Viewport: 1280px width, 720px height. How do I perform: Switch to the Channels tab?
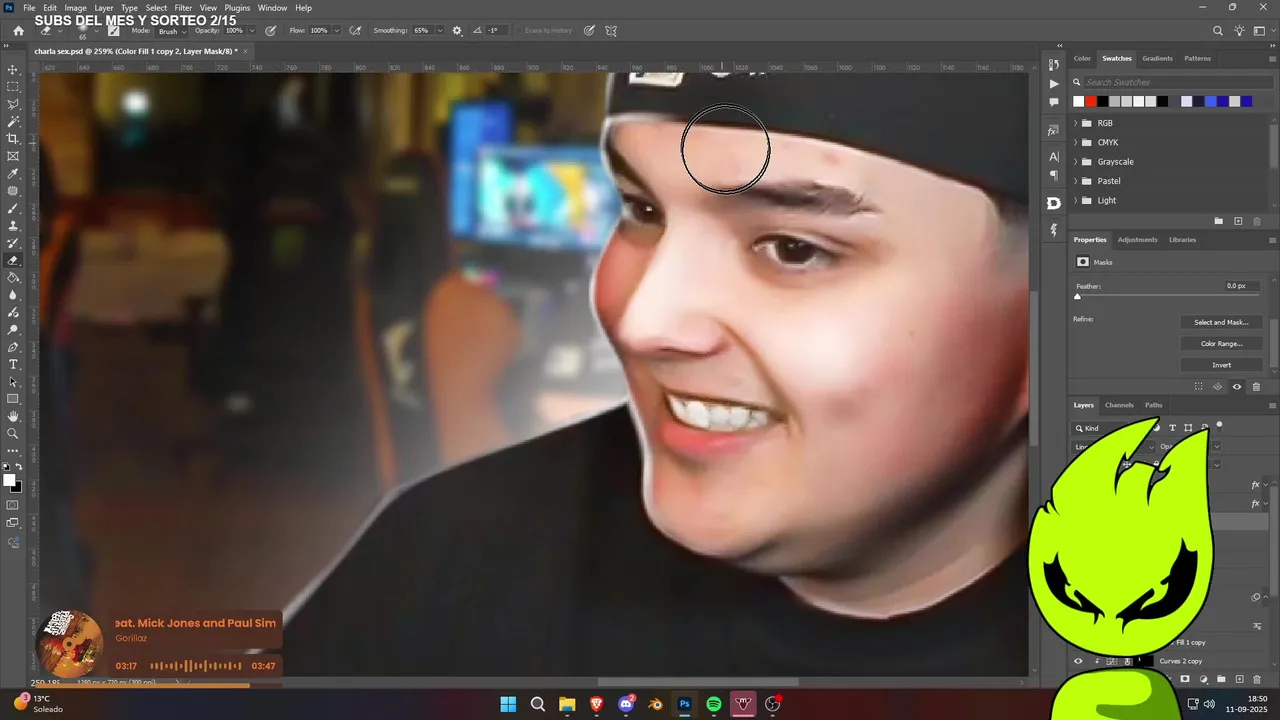point(1119,405)
